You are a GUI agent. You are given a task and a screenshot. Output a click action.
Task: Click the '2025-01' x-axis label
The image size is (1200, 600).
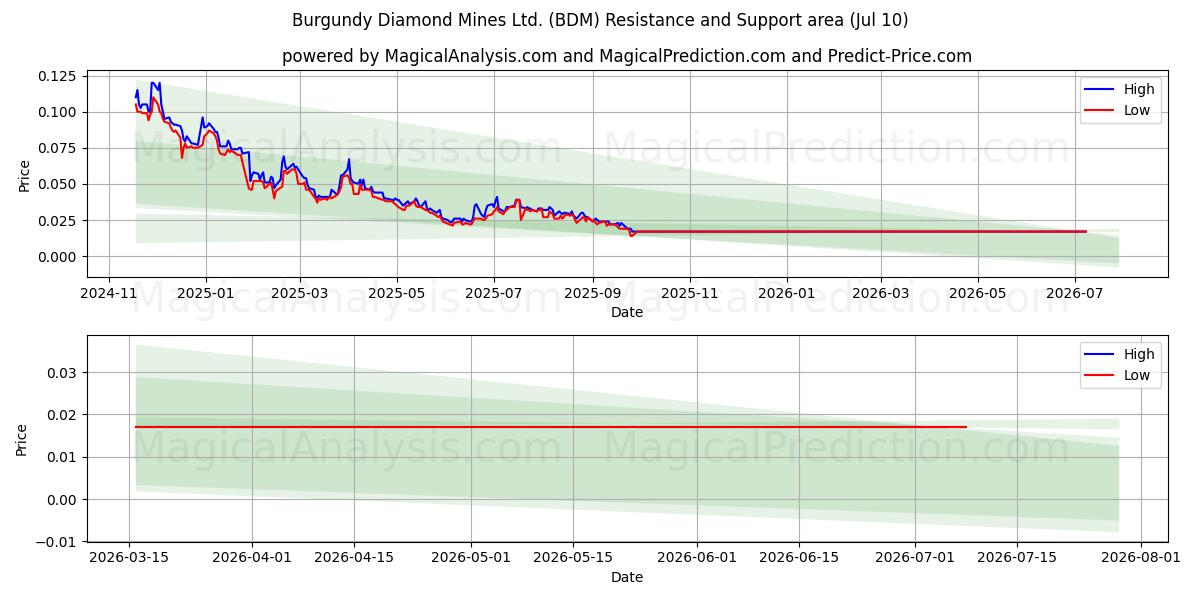[x=206, y=295]
